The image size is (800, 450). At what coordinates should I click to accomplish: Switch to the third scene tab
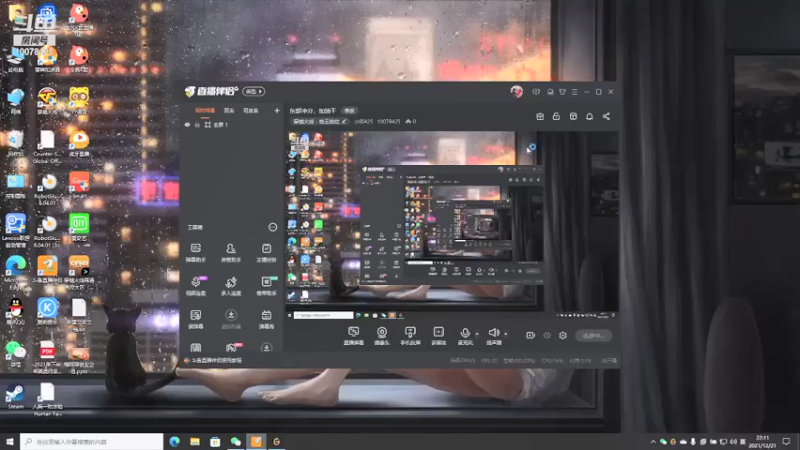click(x=251, y=110)
